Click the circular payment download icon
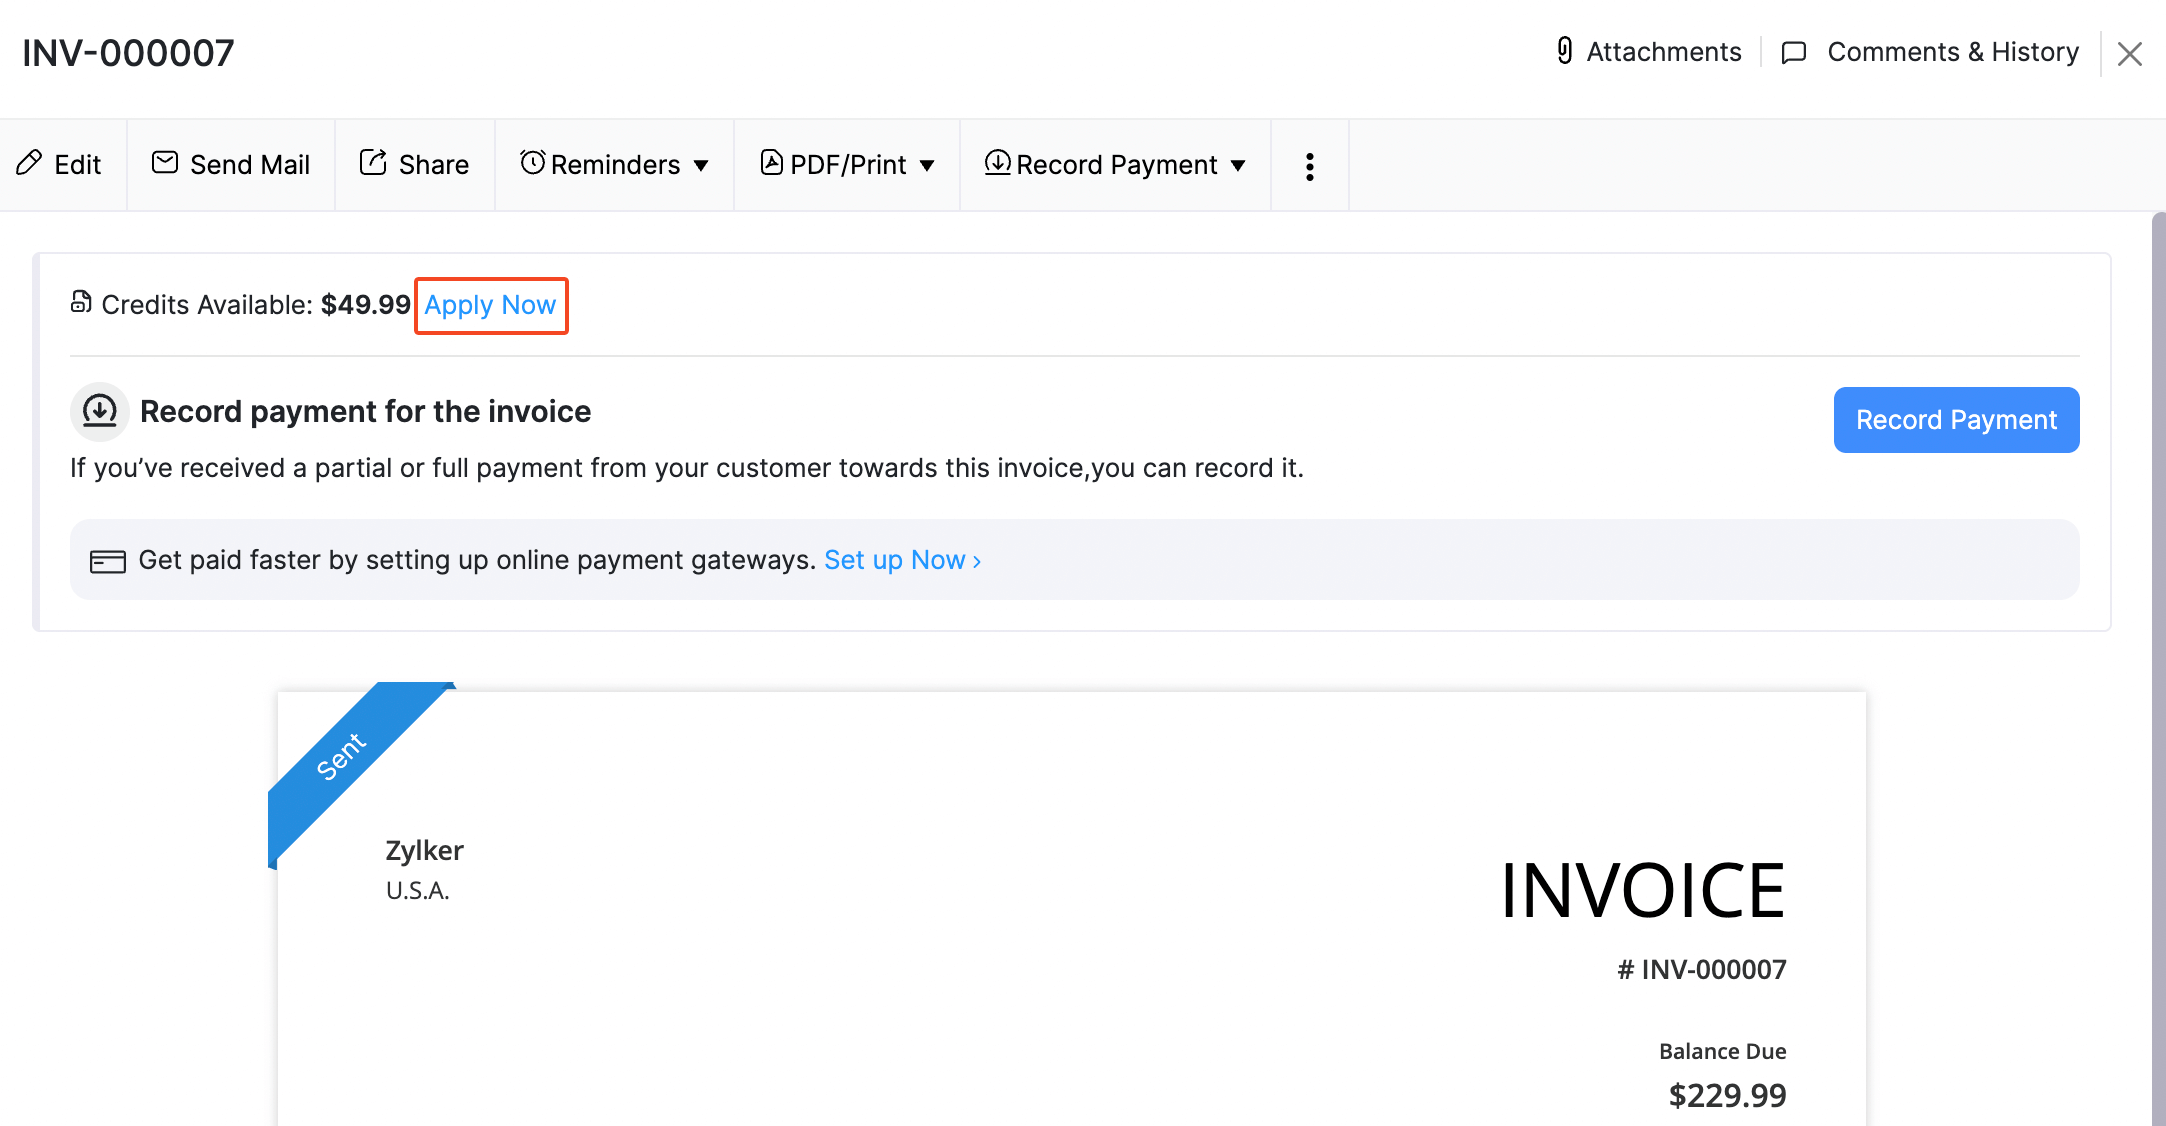 99,411
